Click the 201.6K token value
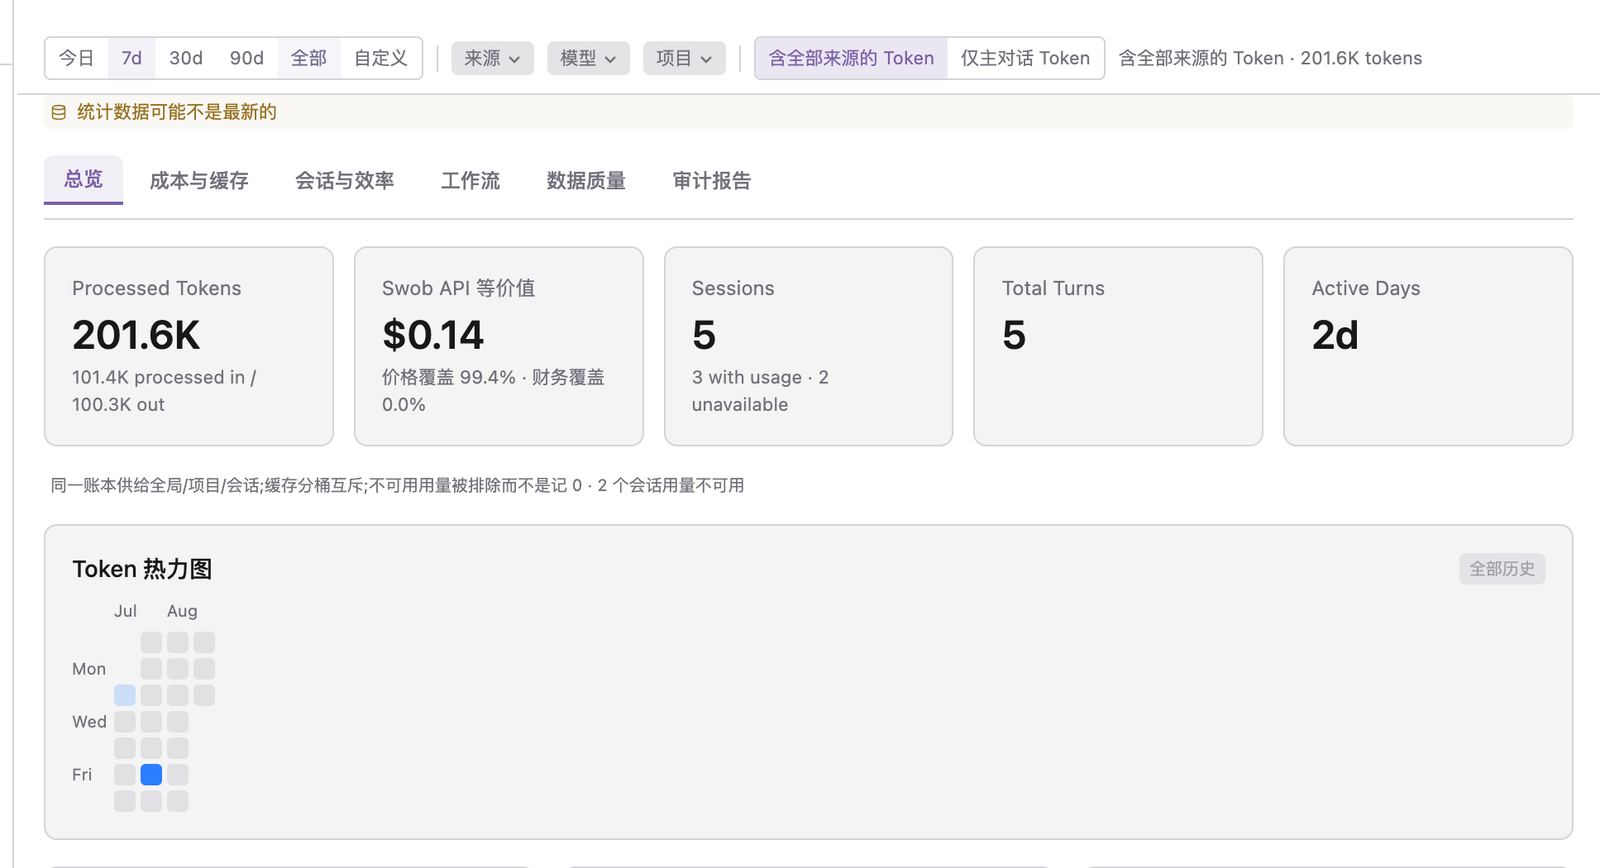The image size is (1600, 868). pyautogui.click(x=136, y=335)
